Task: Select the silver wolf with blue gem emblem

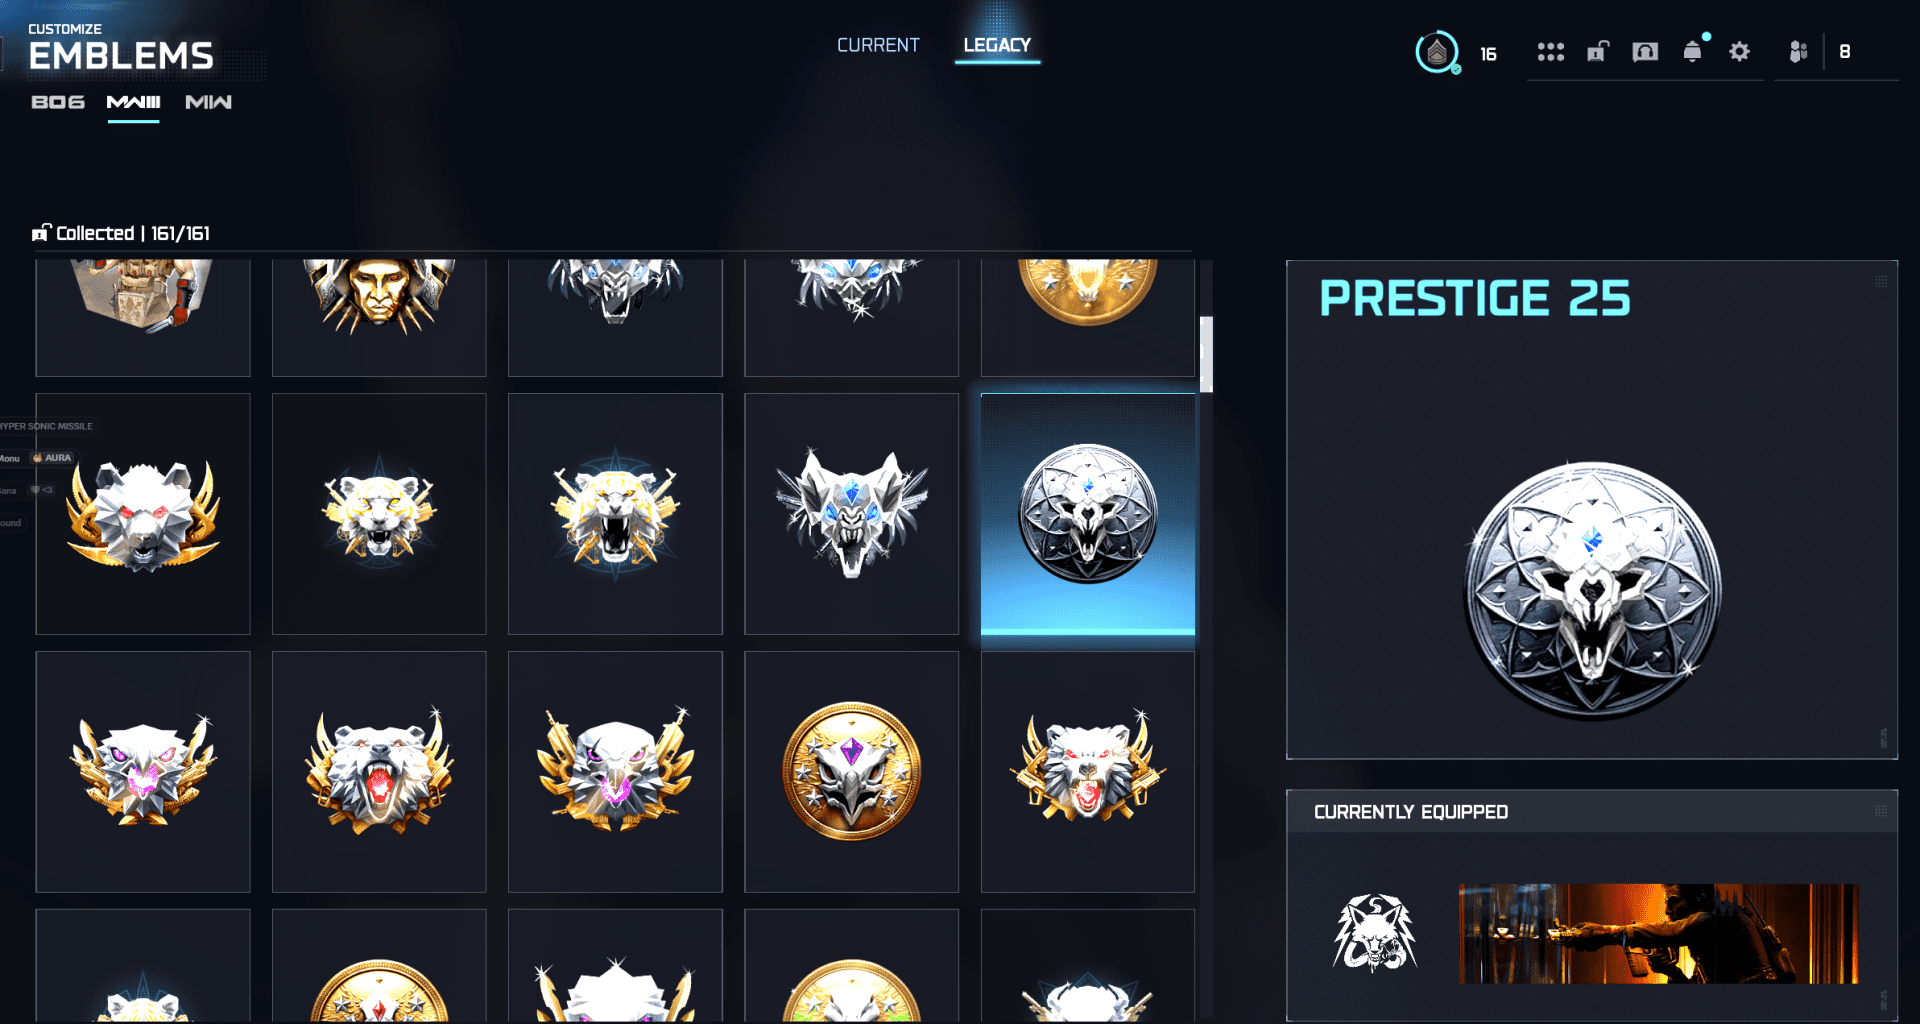Action: pos(852,514)
